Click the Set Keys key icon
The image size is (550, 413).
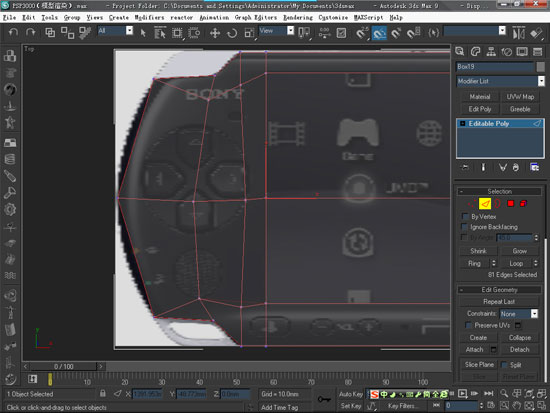(x=324, y=399)
